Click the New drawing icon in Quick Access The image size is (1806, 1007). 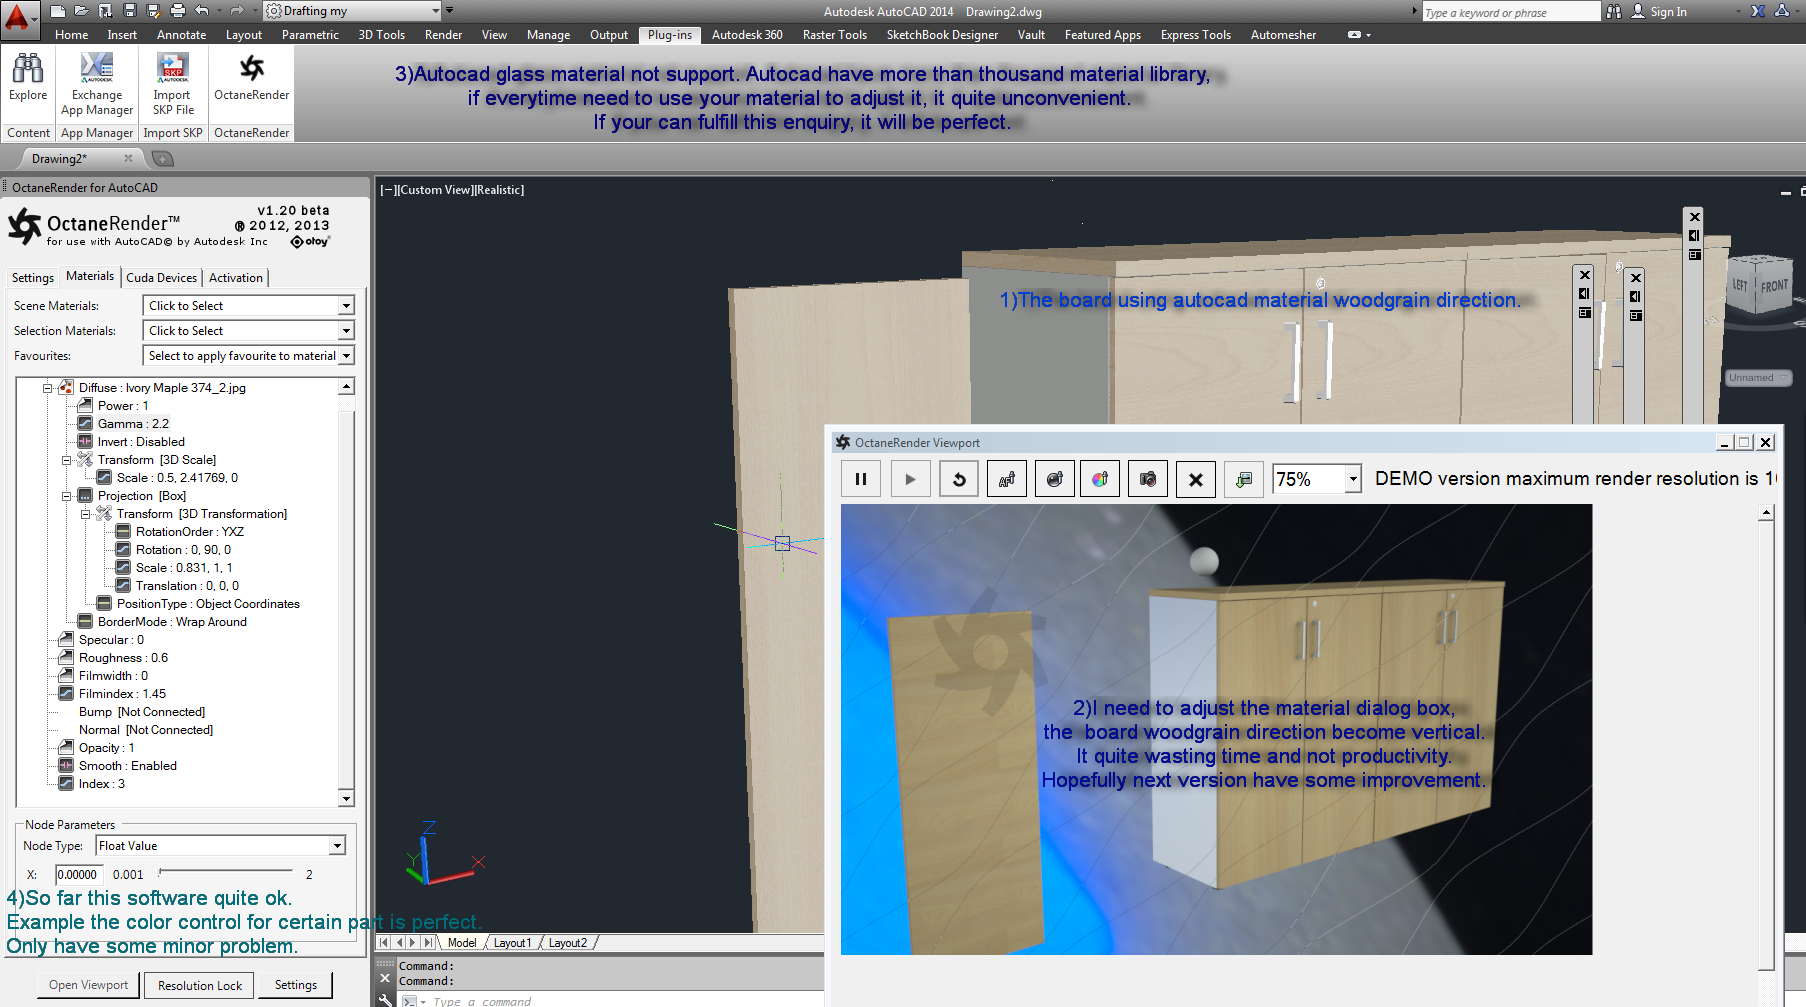point(58,11)
